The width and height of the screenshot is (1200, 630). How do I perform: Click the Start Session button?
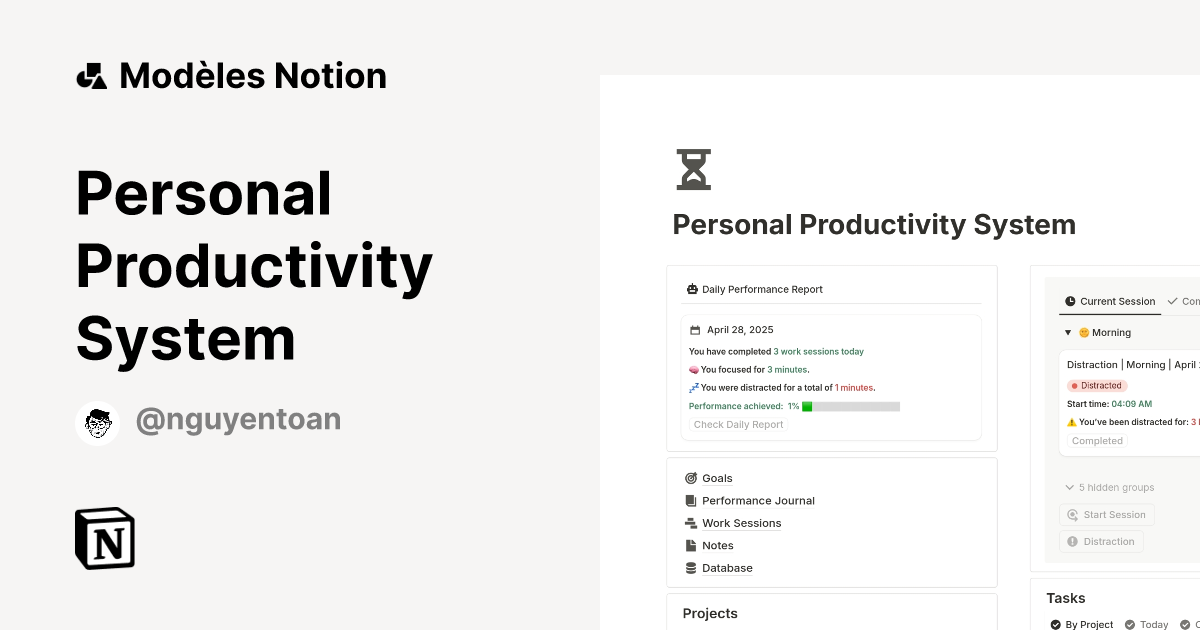1106,514
